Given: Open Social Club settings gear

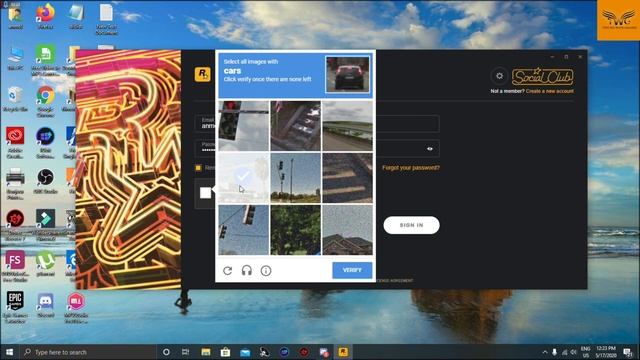Looking at the screenshot, I should tap(499, 76).
